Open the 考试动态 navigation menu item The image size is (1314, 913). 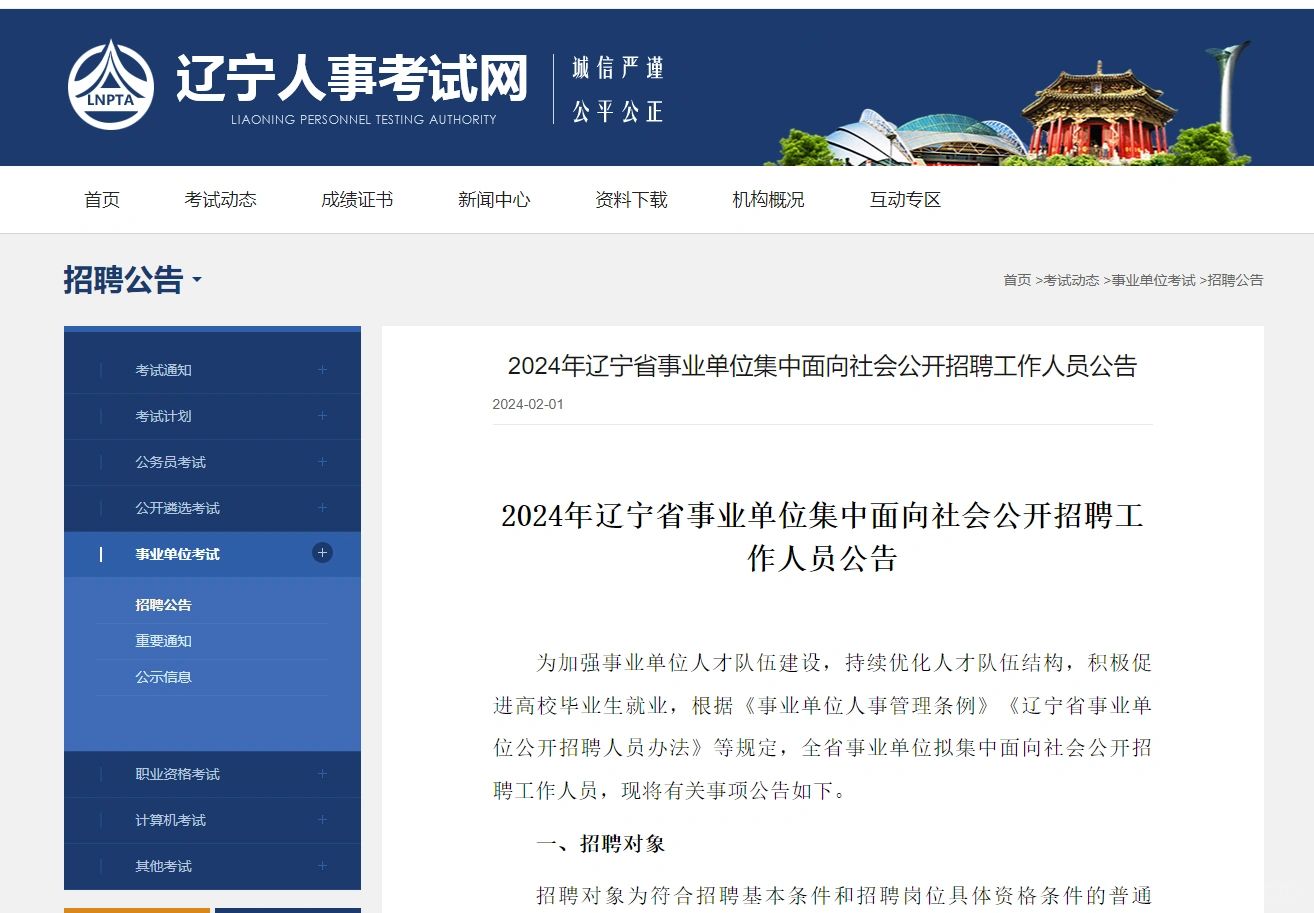click(x=221, y=199)
